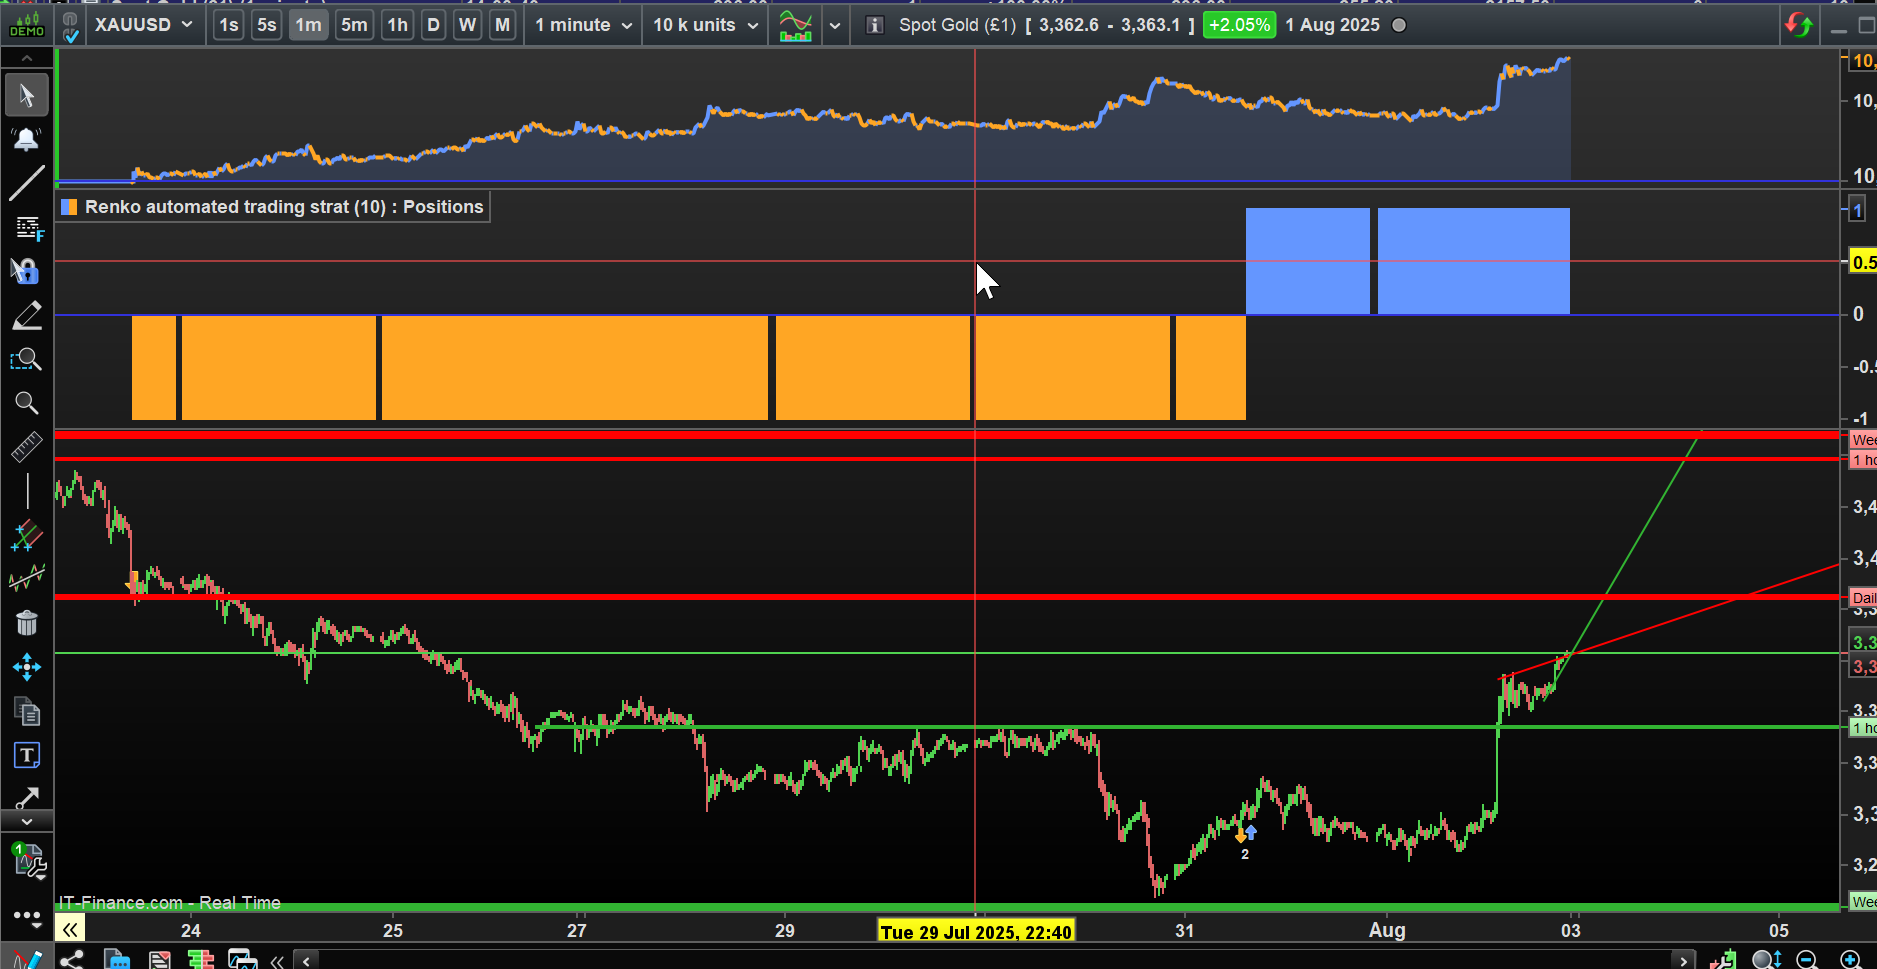Collapse the time axis with double-chevron button

[70, 930]
